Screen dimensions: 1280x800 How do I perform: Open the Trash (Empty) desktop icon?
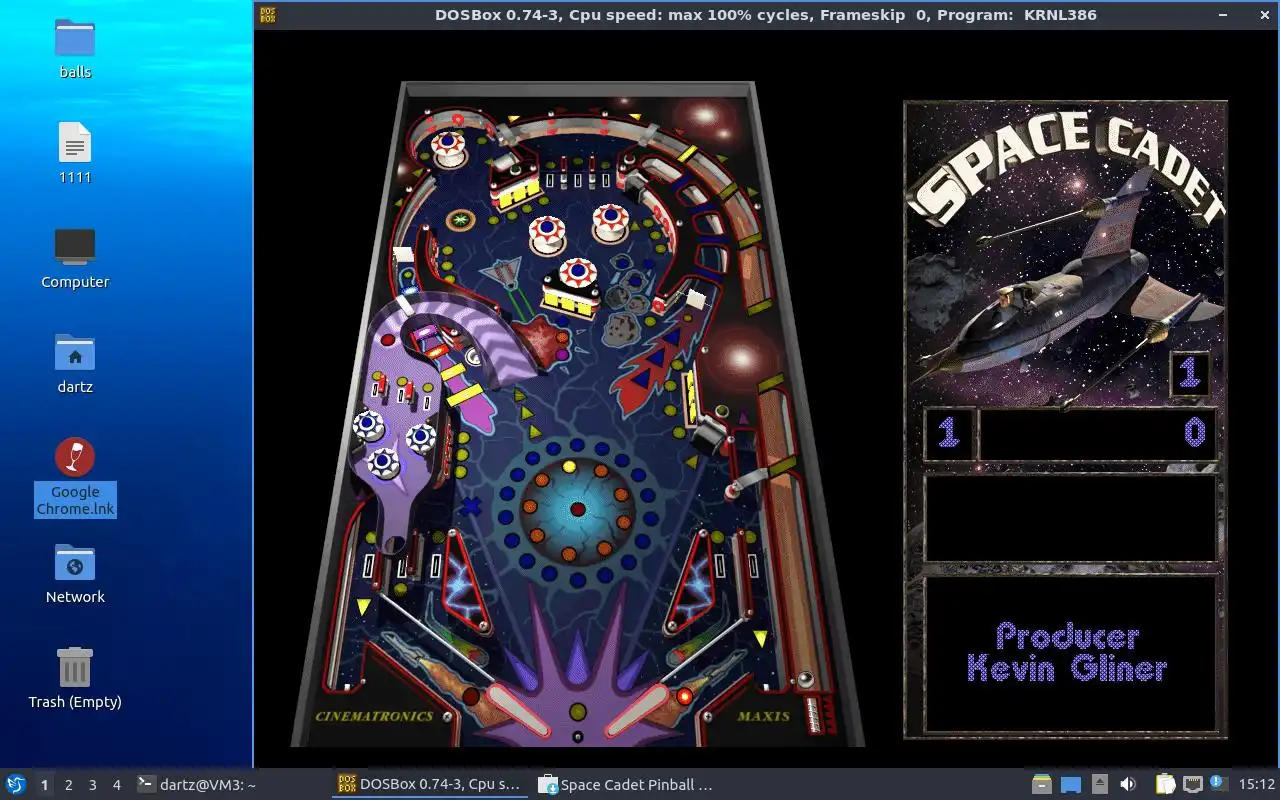[75, 667]
